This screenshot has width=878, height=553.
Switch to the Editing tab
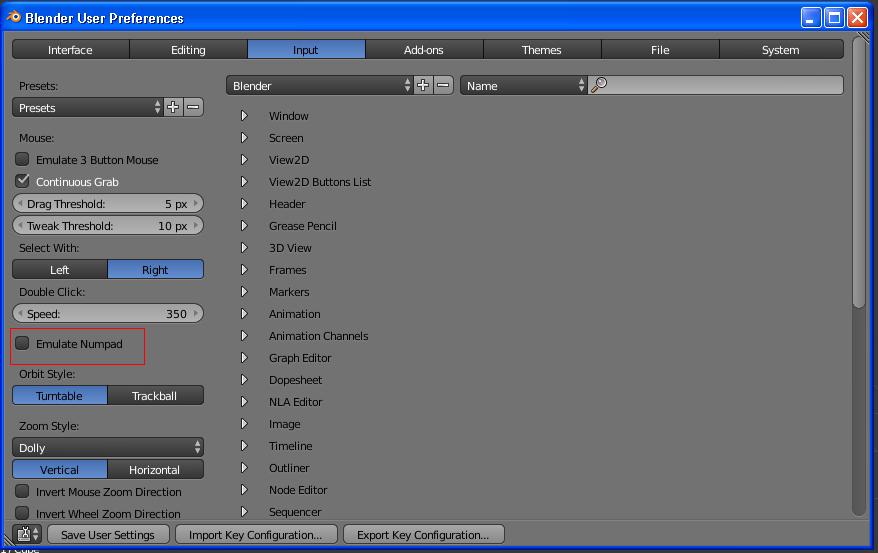coord(188,49)
